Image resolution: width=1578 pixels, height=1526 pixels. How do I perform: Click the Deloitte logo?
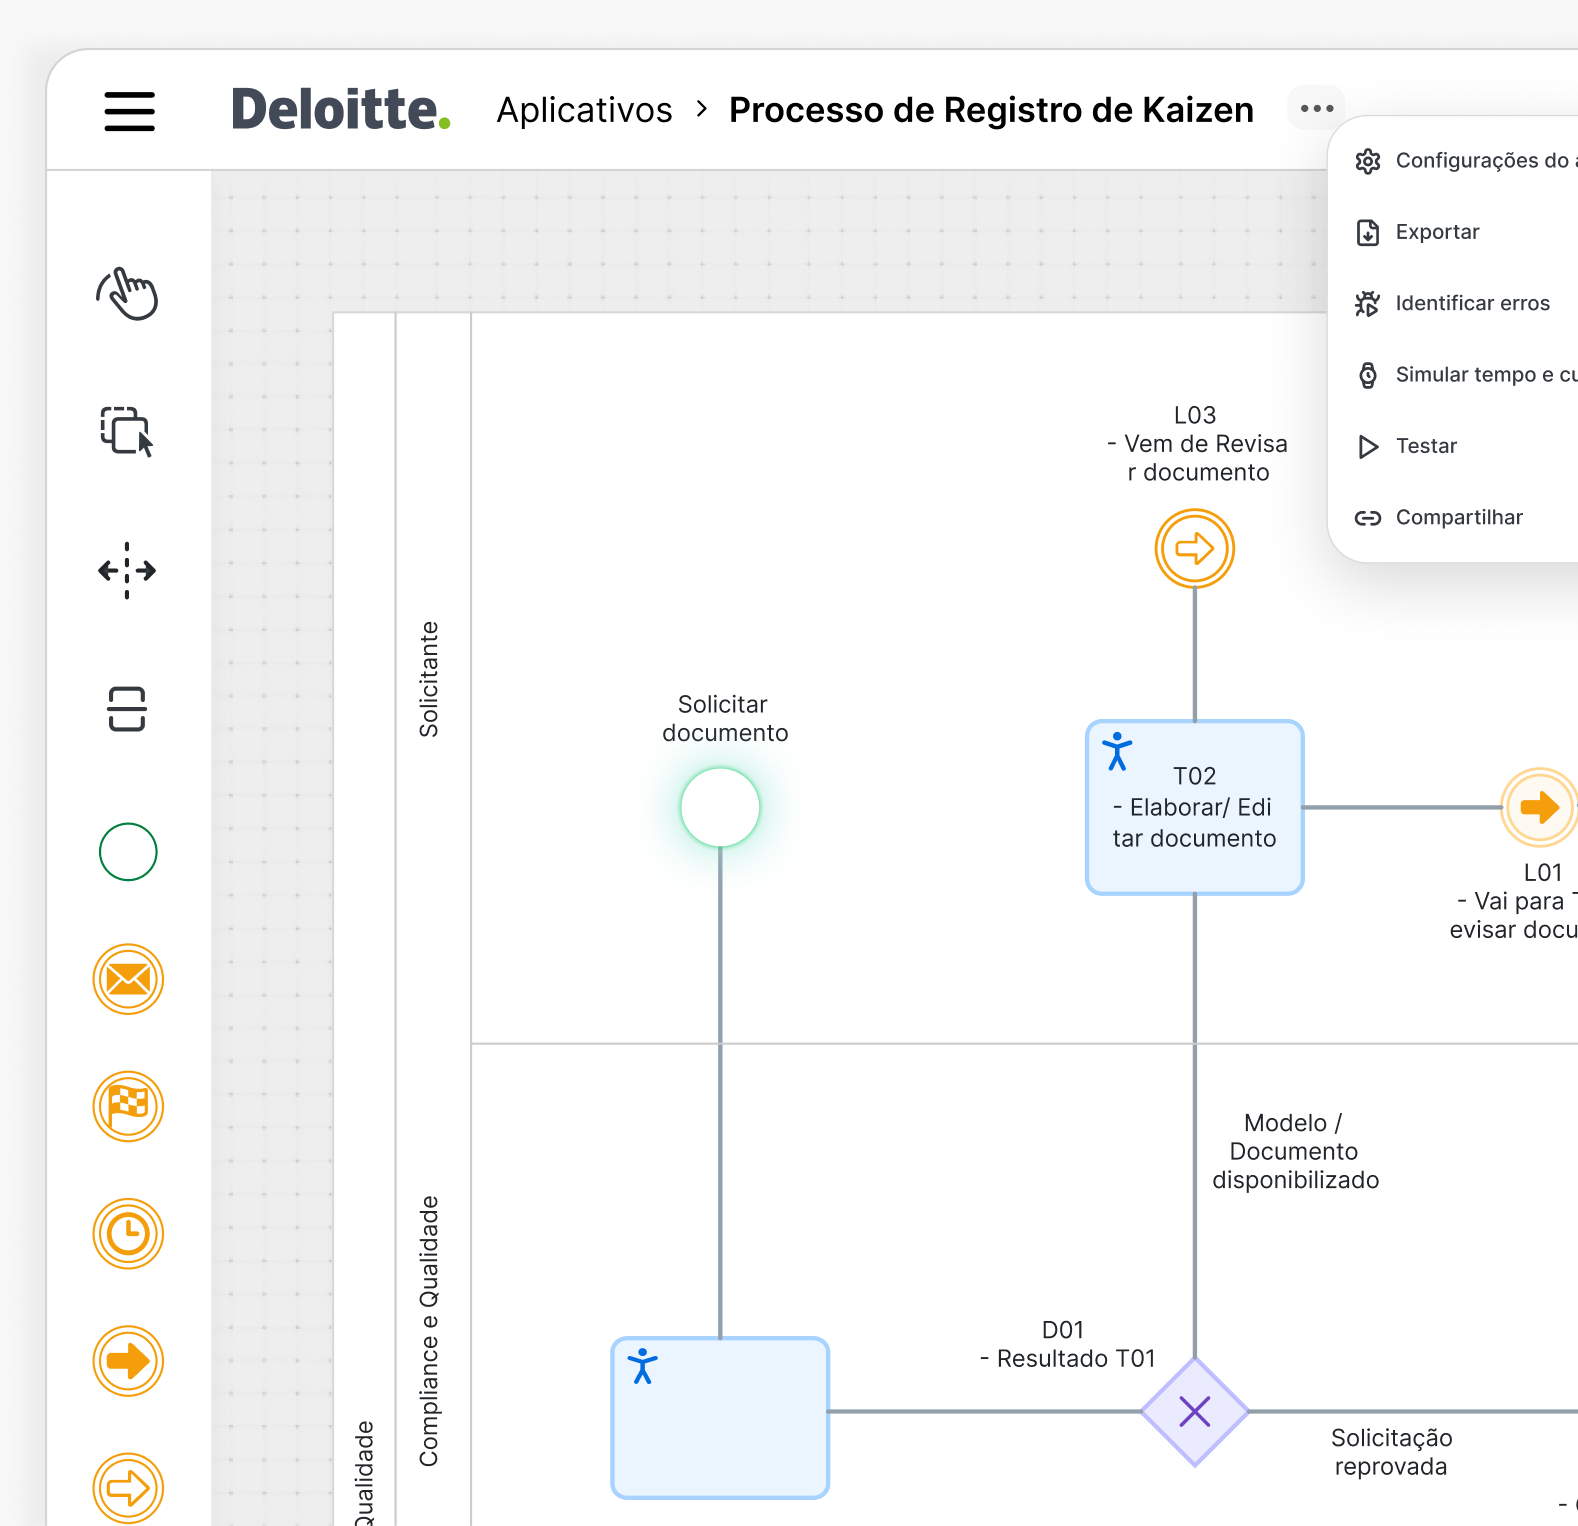click(x=340, y=110)
